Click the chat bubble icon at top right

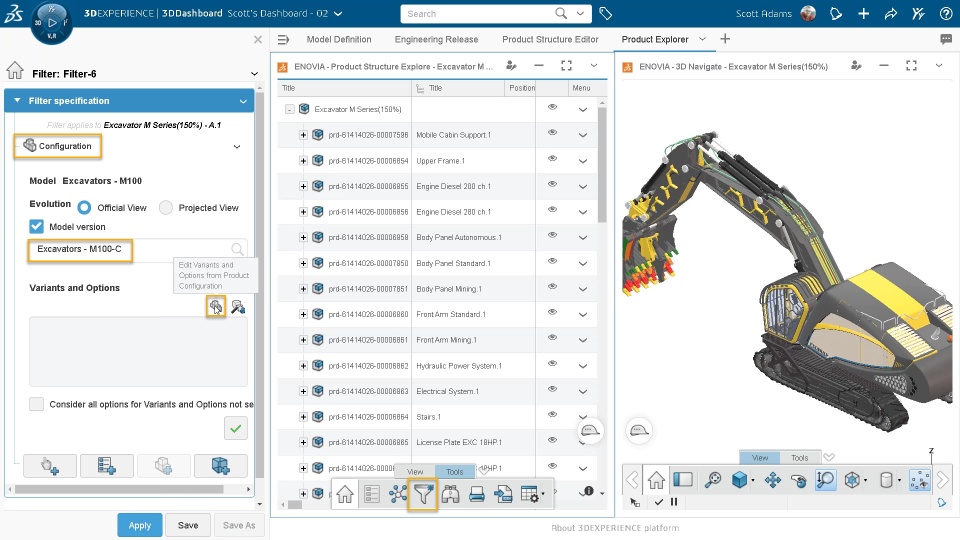(946, 39)
